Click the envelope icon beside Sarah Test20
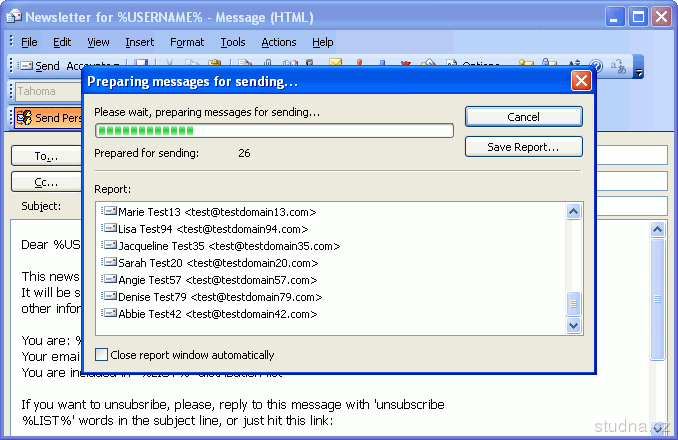 [x=109, y=262]
